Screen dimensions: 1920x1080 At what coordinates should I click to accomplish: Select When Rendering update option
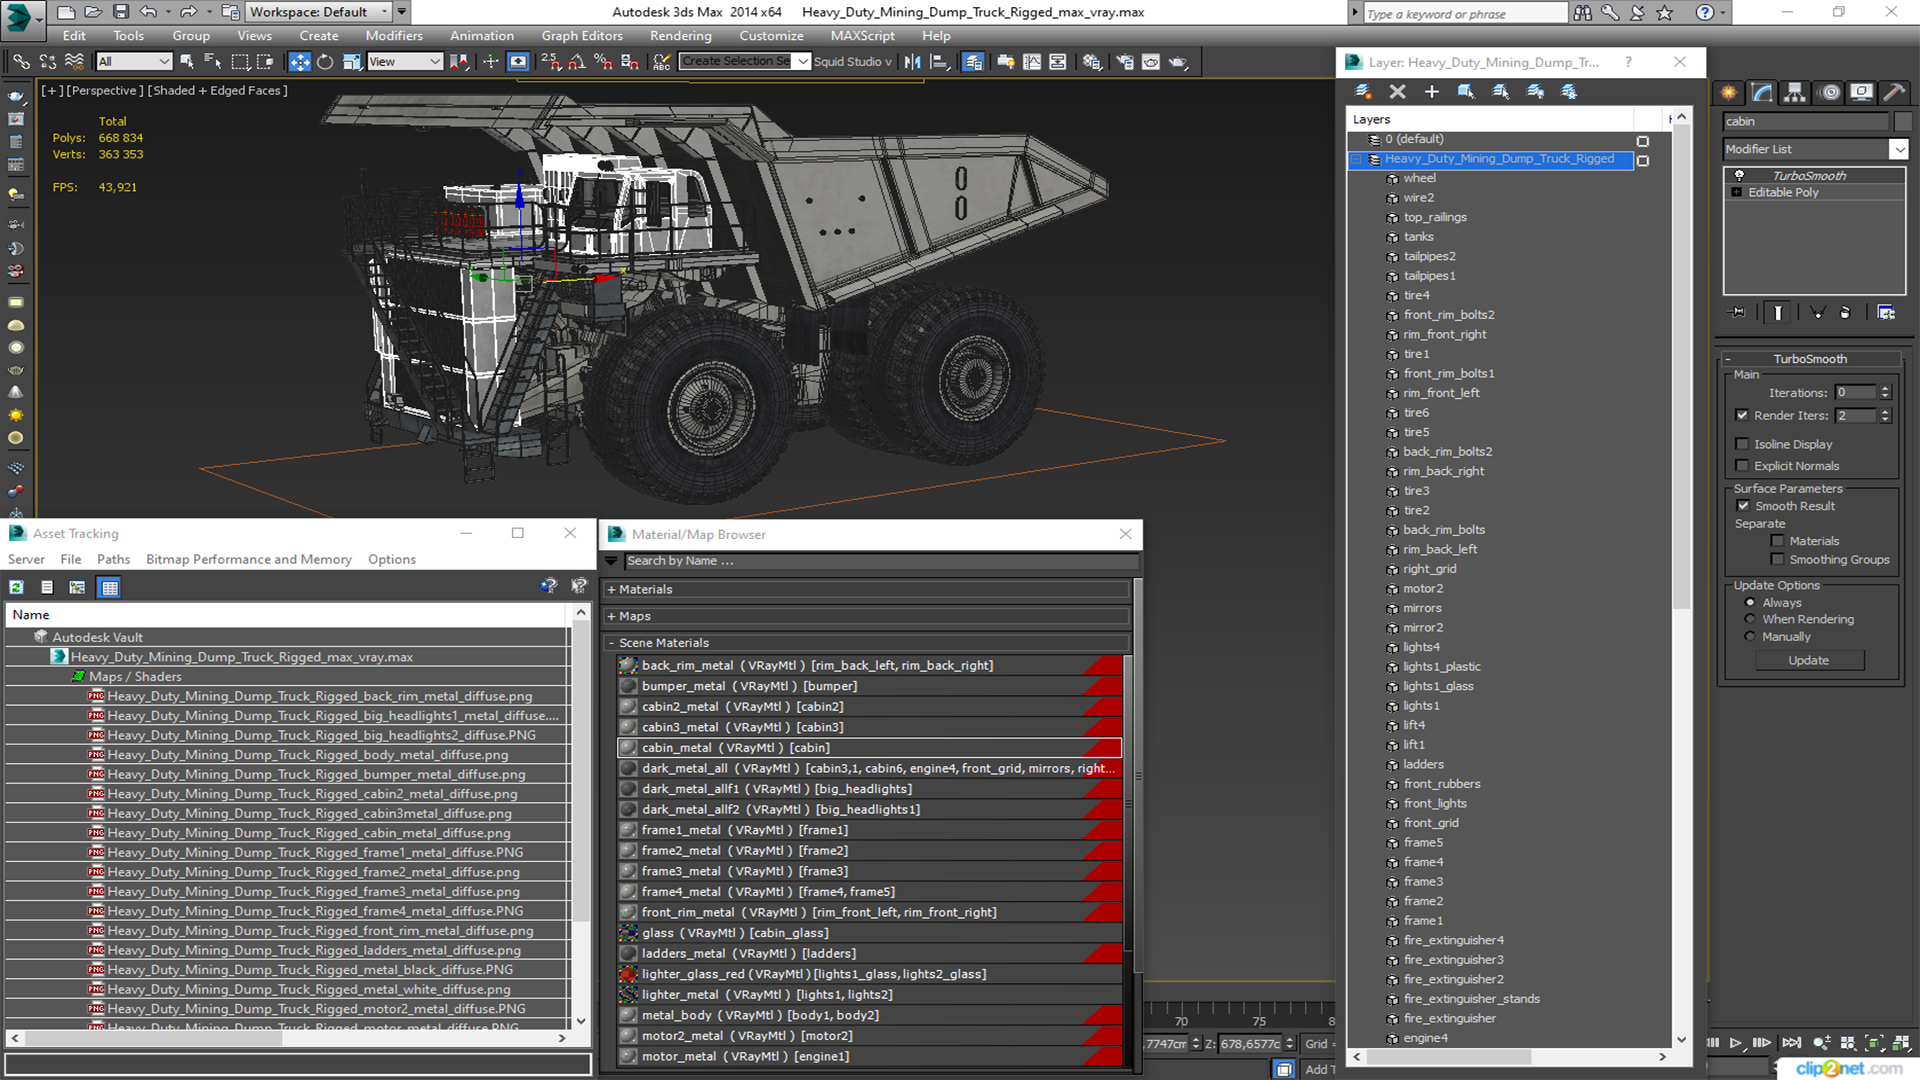(1750, 620)
